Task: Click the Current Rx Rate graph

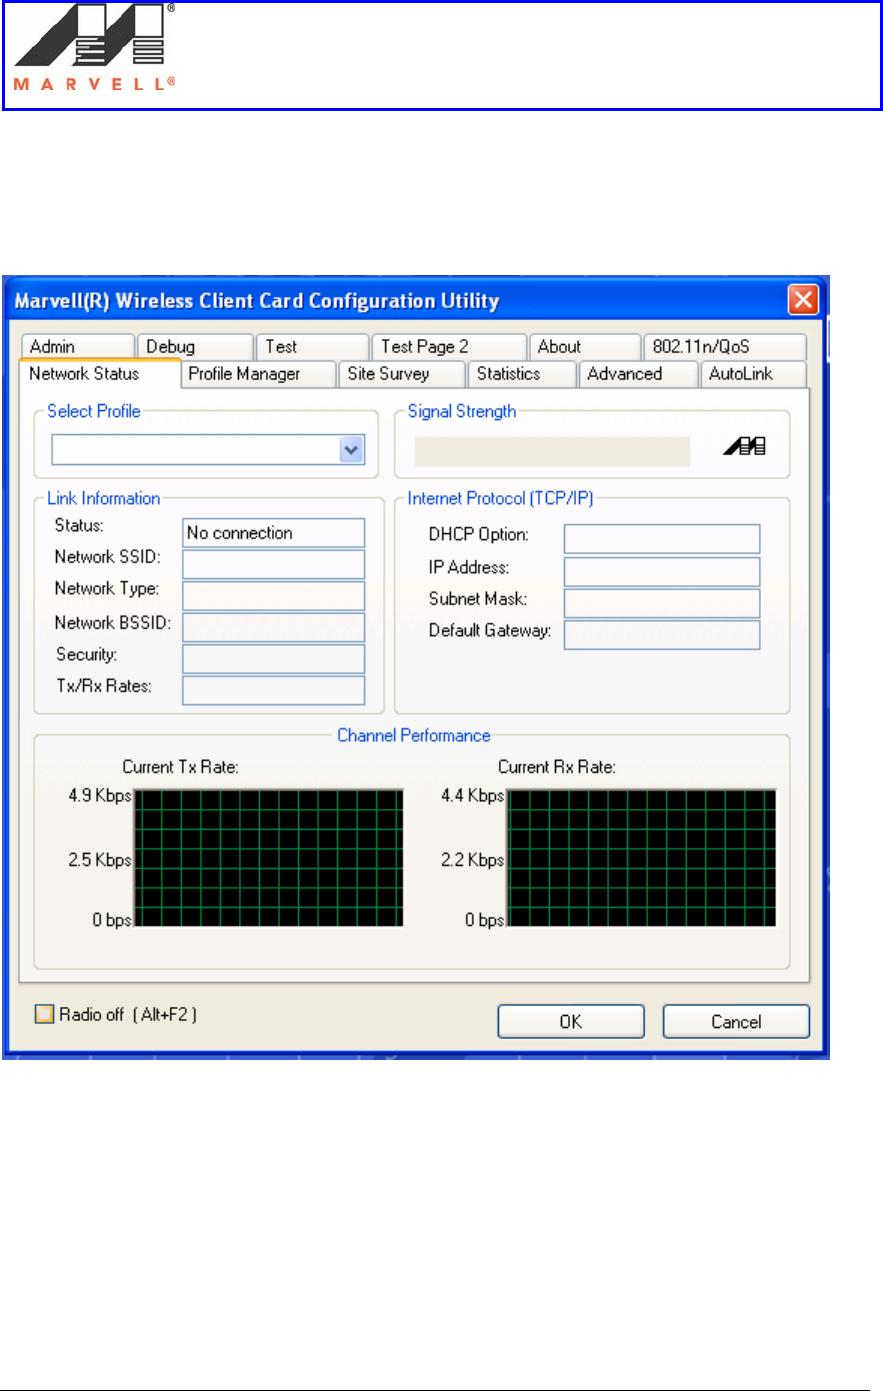Action: click(642, 858)
